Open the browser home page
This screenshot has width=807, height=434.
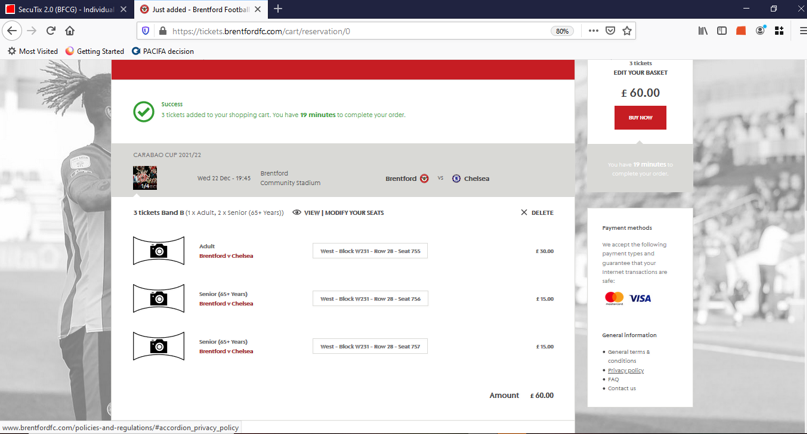70,31
